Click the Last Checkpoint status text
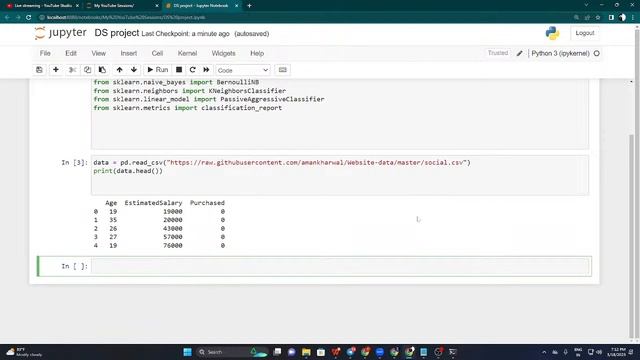Viewport: 640px width, 360px height. click(185, 34)
